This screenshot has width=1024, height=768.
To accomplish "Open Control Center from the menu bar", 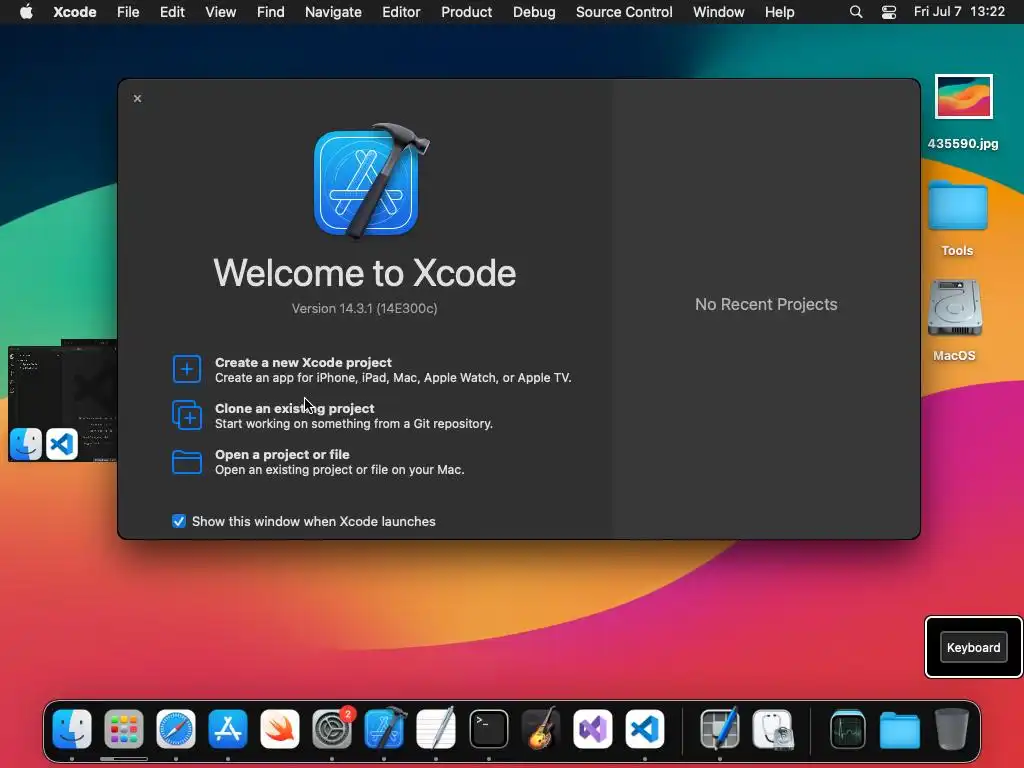I will tap(889, 12).
